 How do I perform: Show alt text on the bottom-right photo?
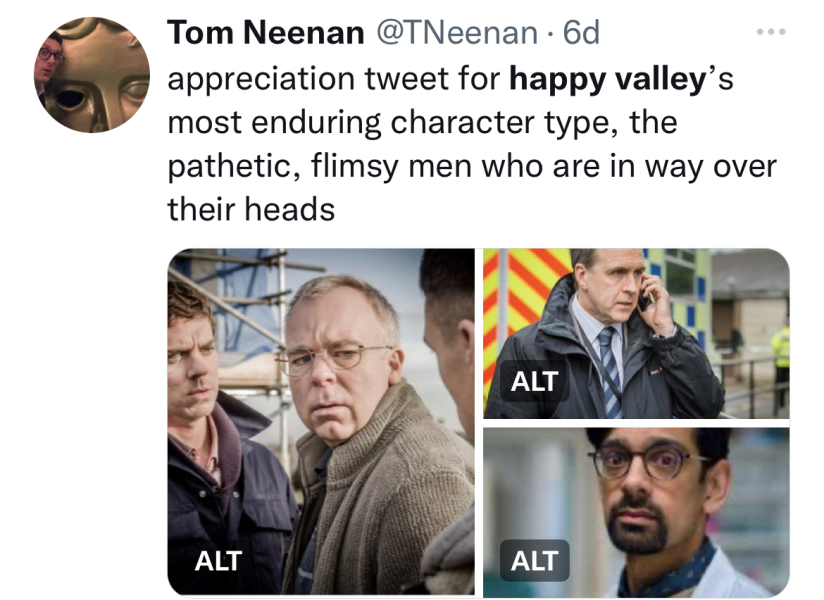534,560
